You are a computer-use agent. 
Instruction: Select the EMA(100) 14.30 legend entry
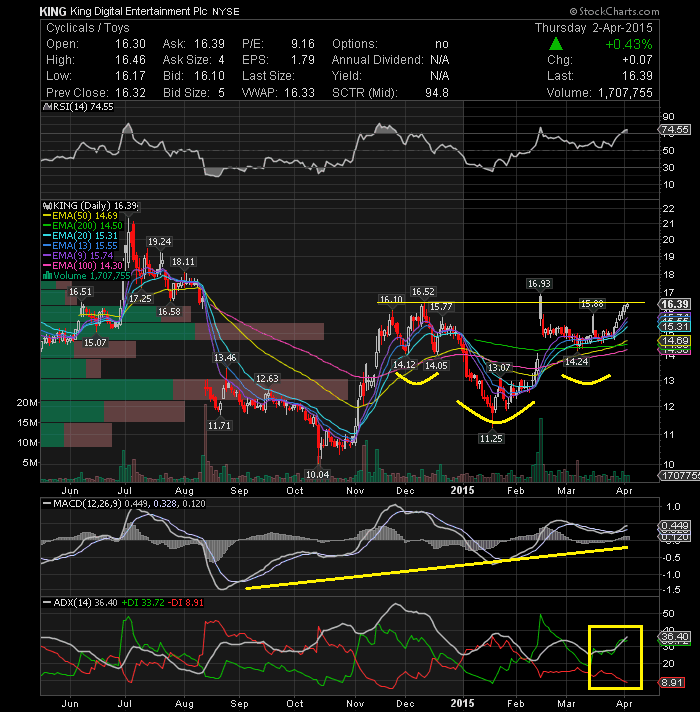87,266
